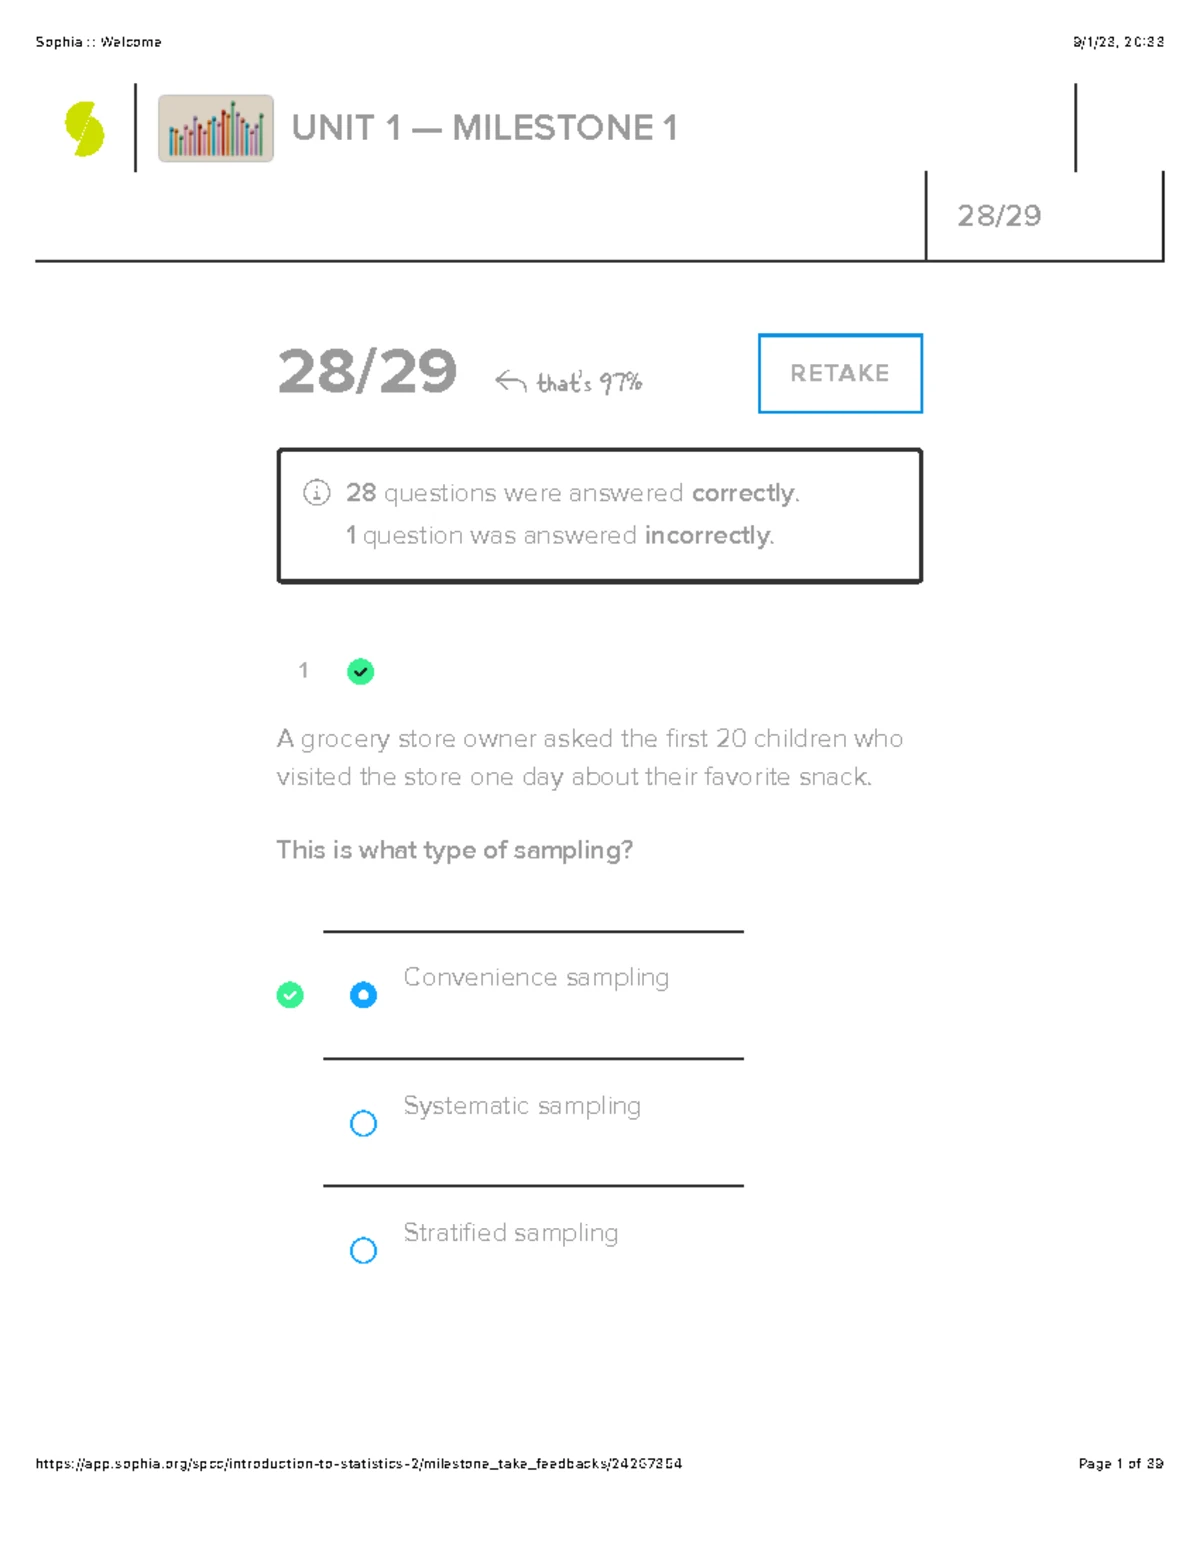The height and width of the screenshot is (1553, 1200).
Task: Pick the Stratified sampling radio button
Action: (363, 1250)
